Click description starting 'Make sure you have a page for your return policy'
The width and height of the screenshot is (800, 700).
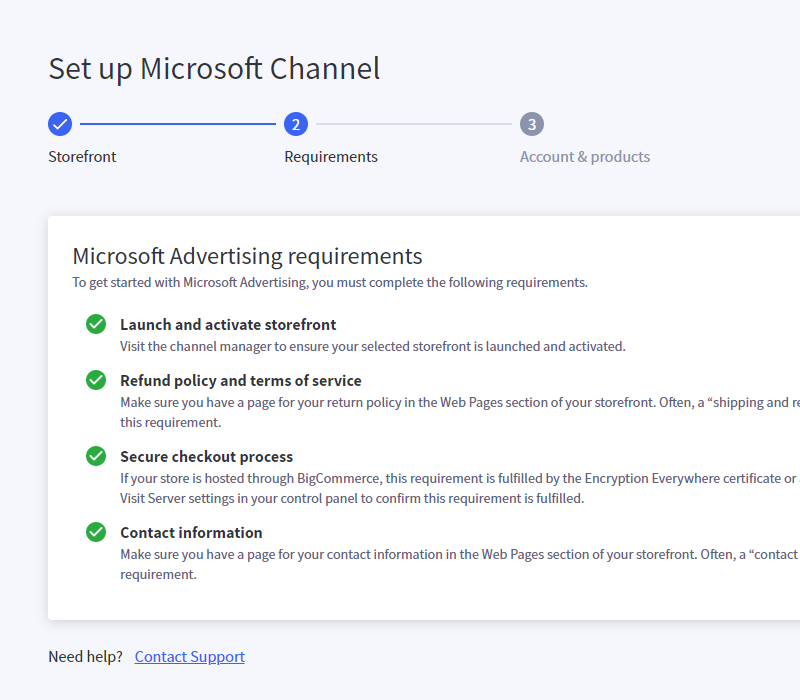tap(460, 412)
